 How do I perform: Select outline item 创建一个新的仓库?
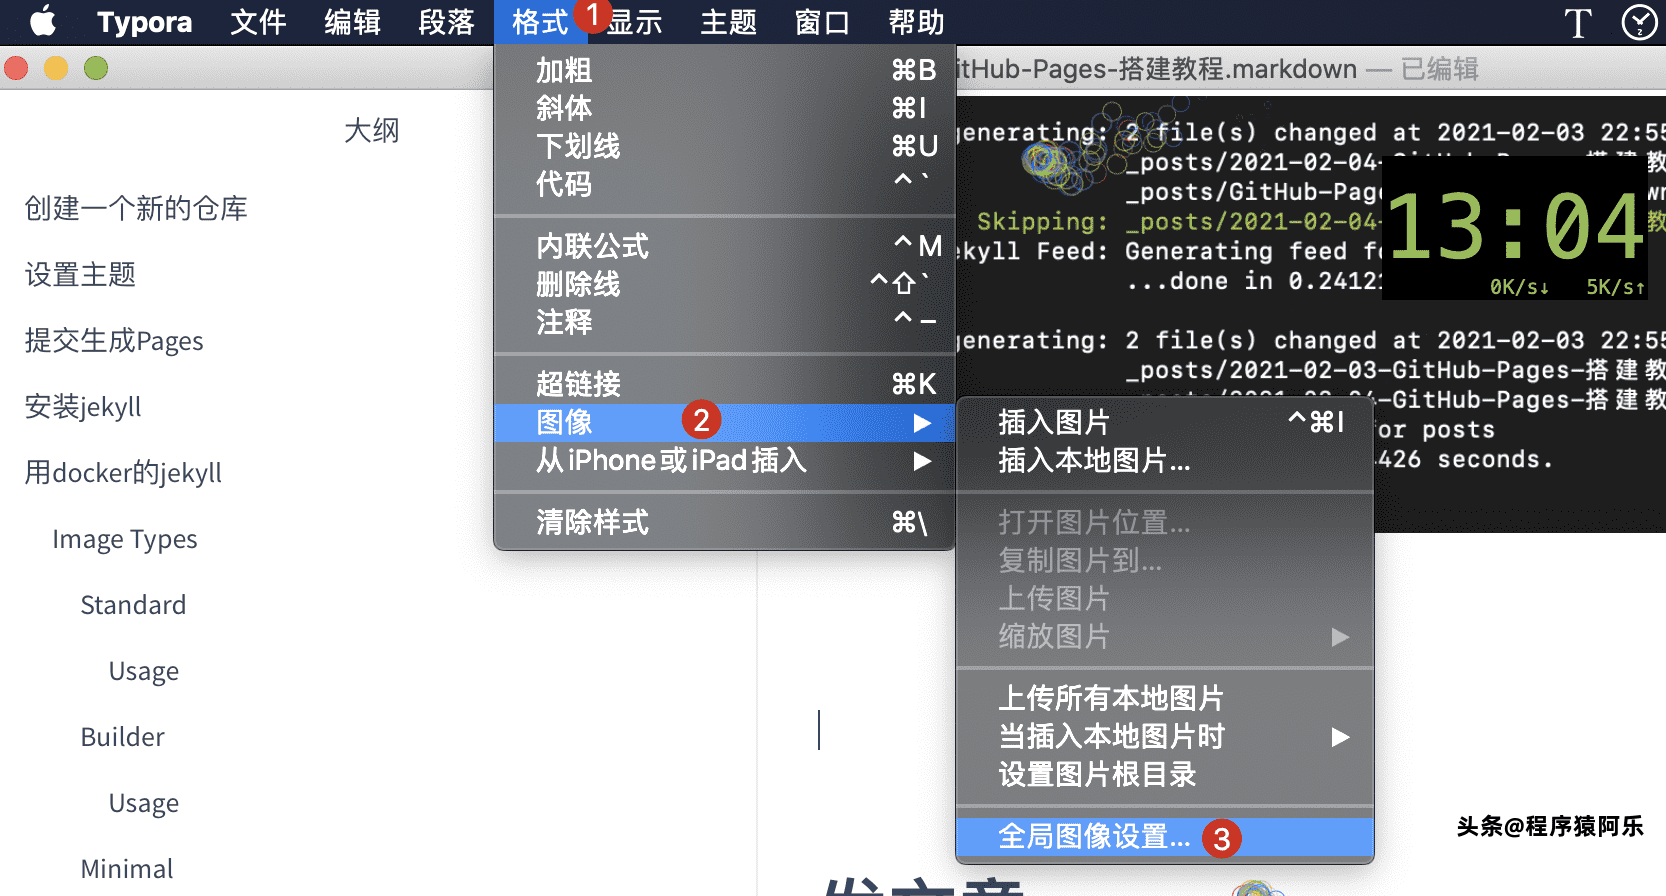[136, 208]
